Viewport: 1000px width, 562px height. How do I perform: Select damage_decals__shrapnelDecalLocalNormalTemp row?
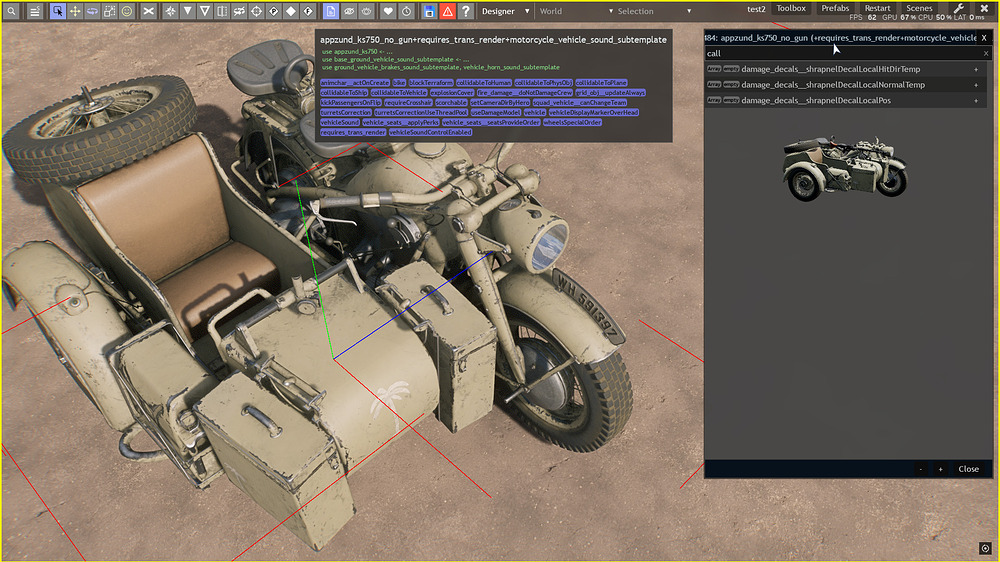(844, 85)
